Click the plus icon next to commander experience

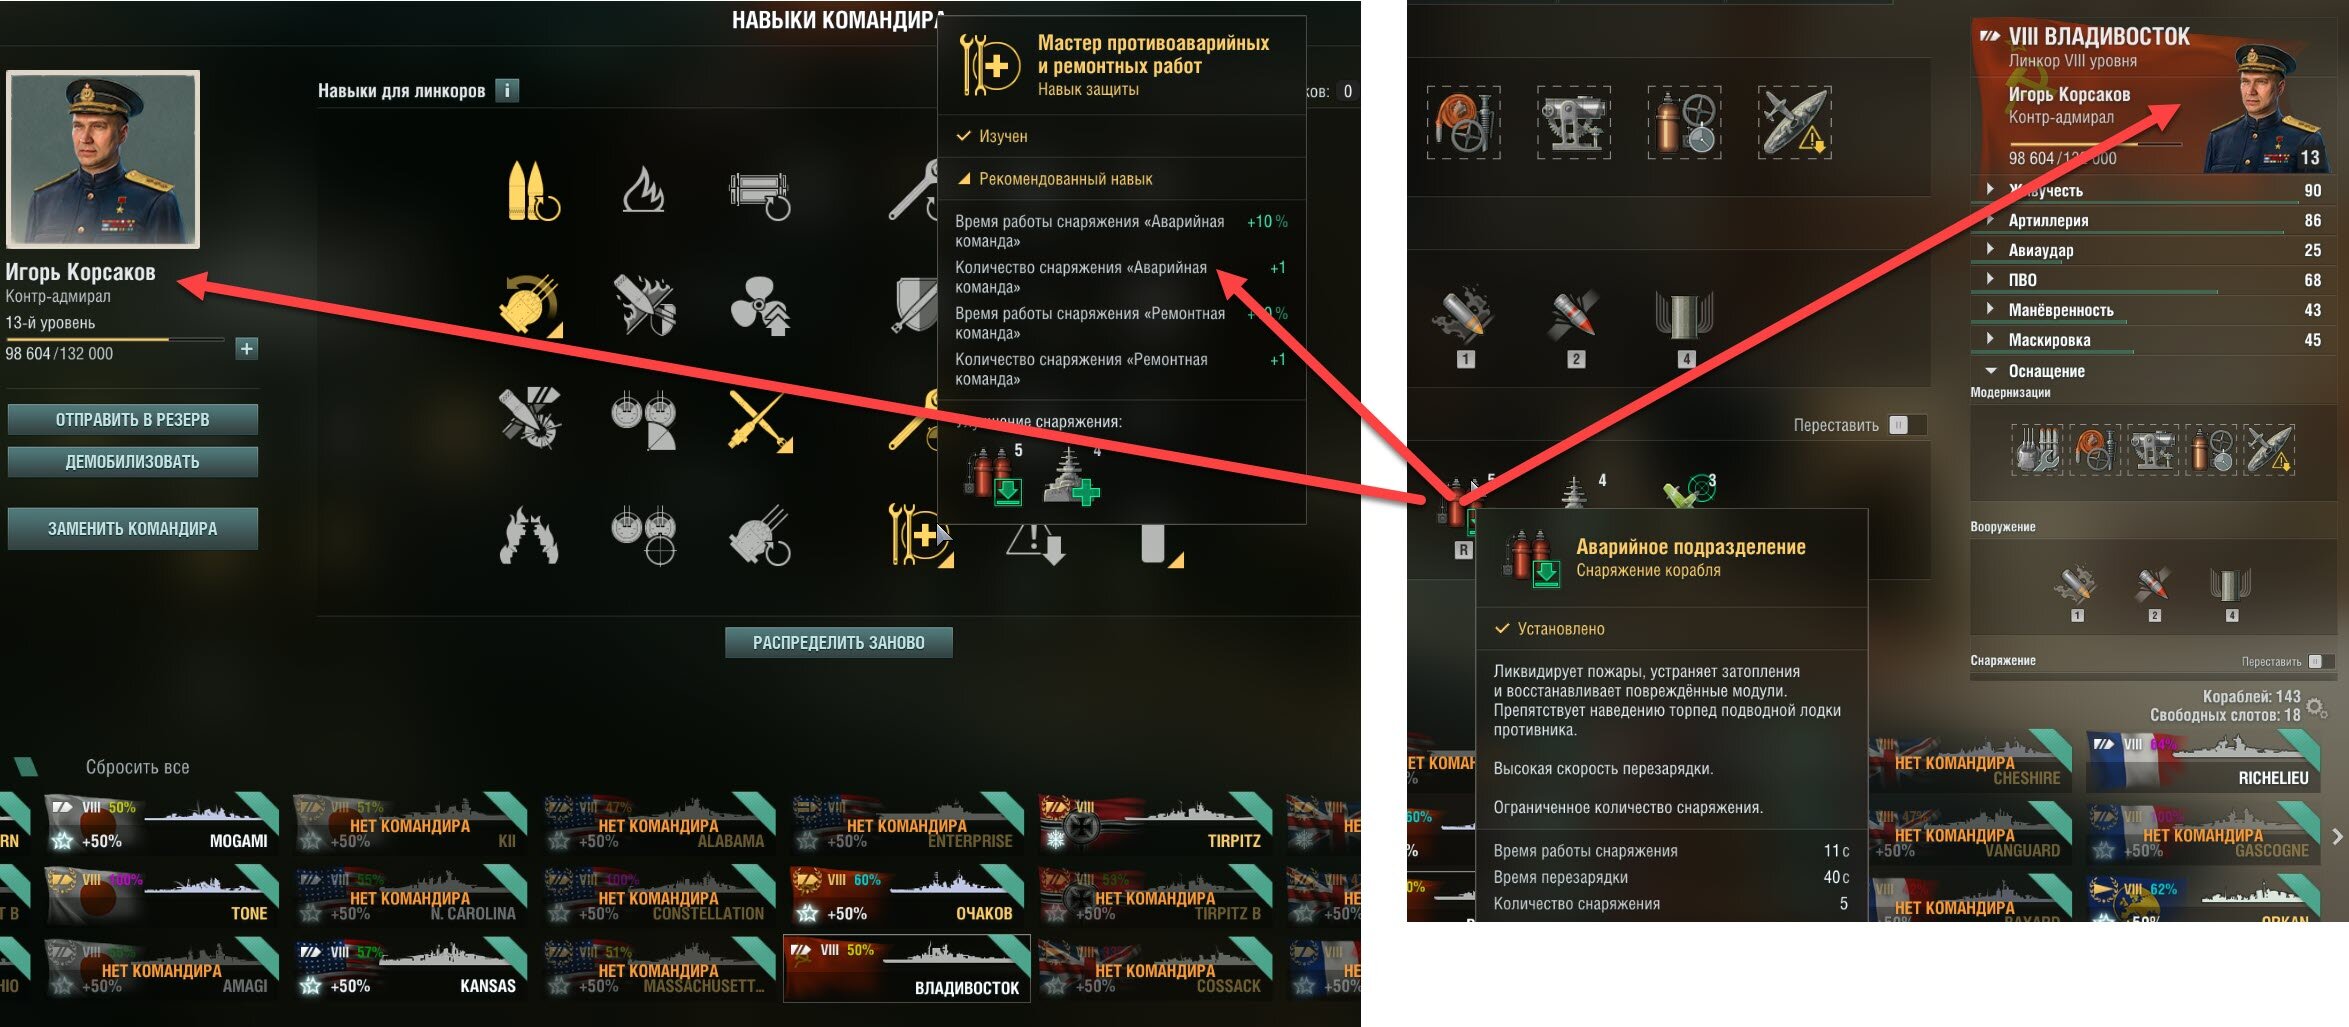(x=247, y=349)
